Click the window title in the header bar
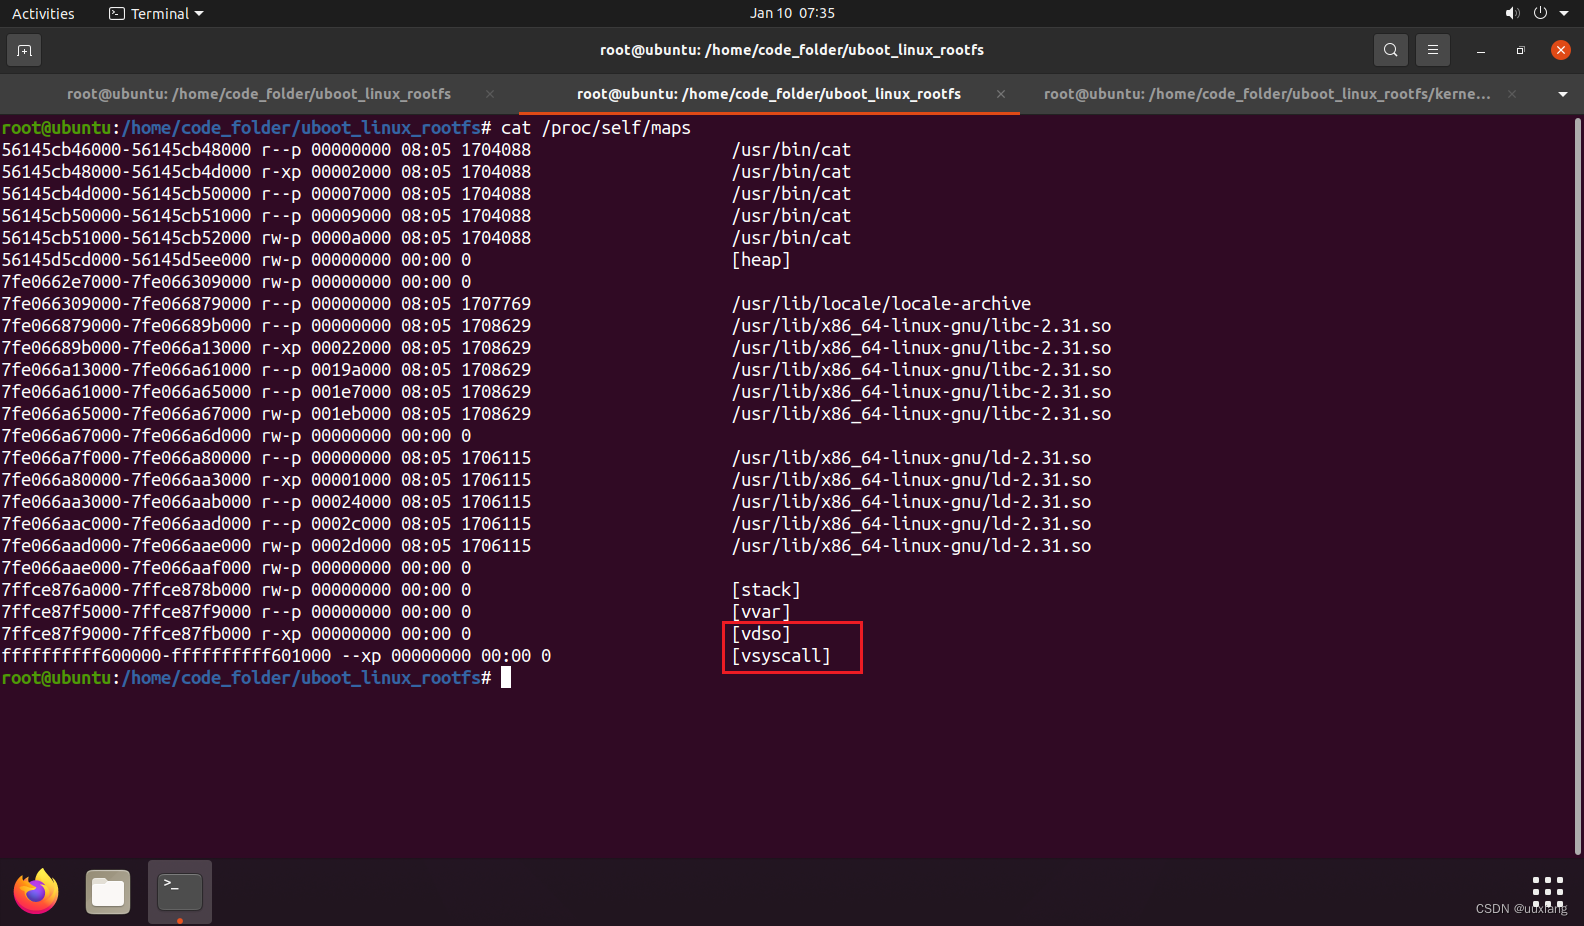The width and height of the screenshot is (1584, 926). click(792, 50)
